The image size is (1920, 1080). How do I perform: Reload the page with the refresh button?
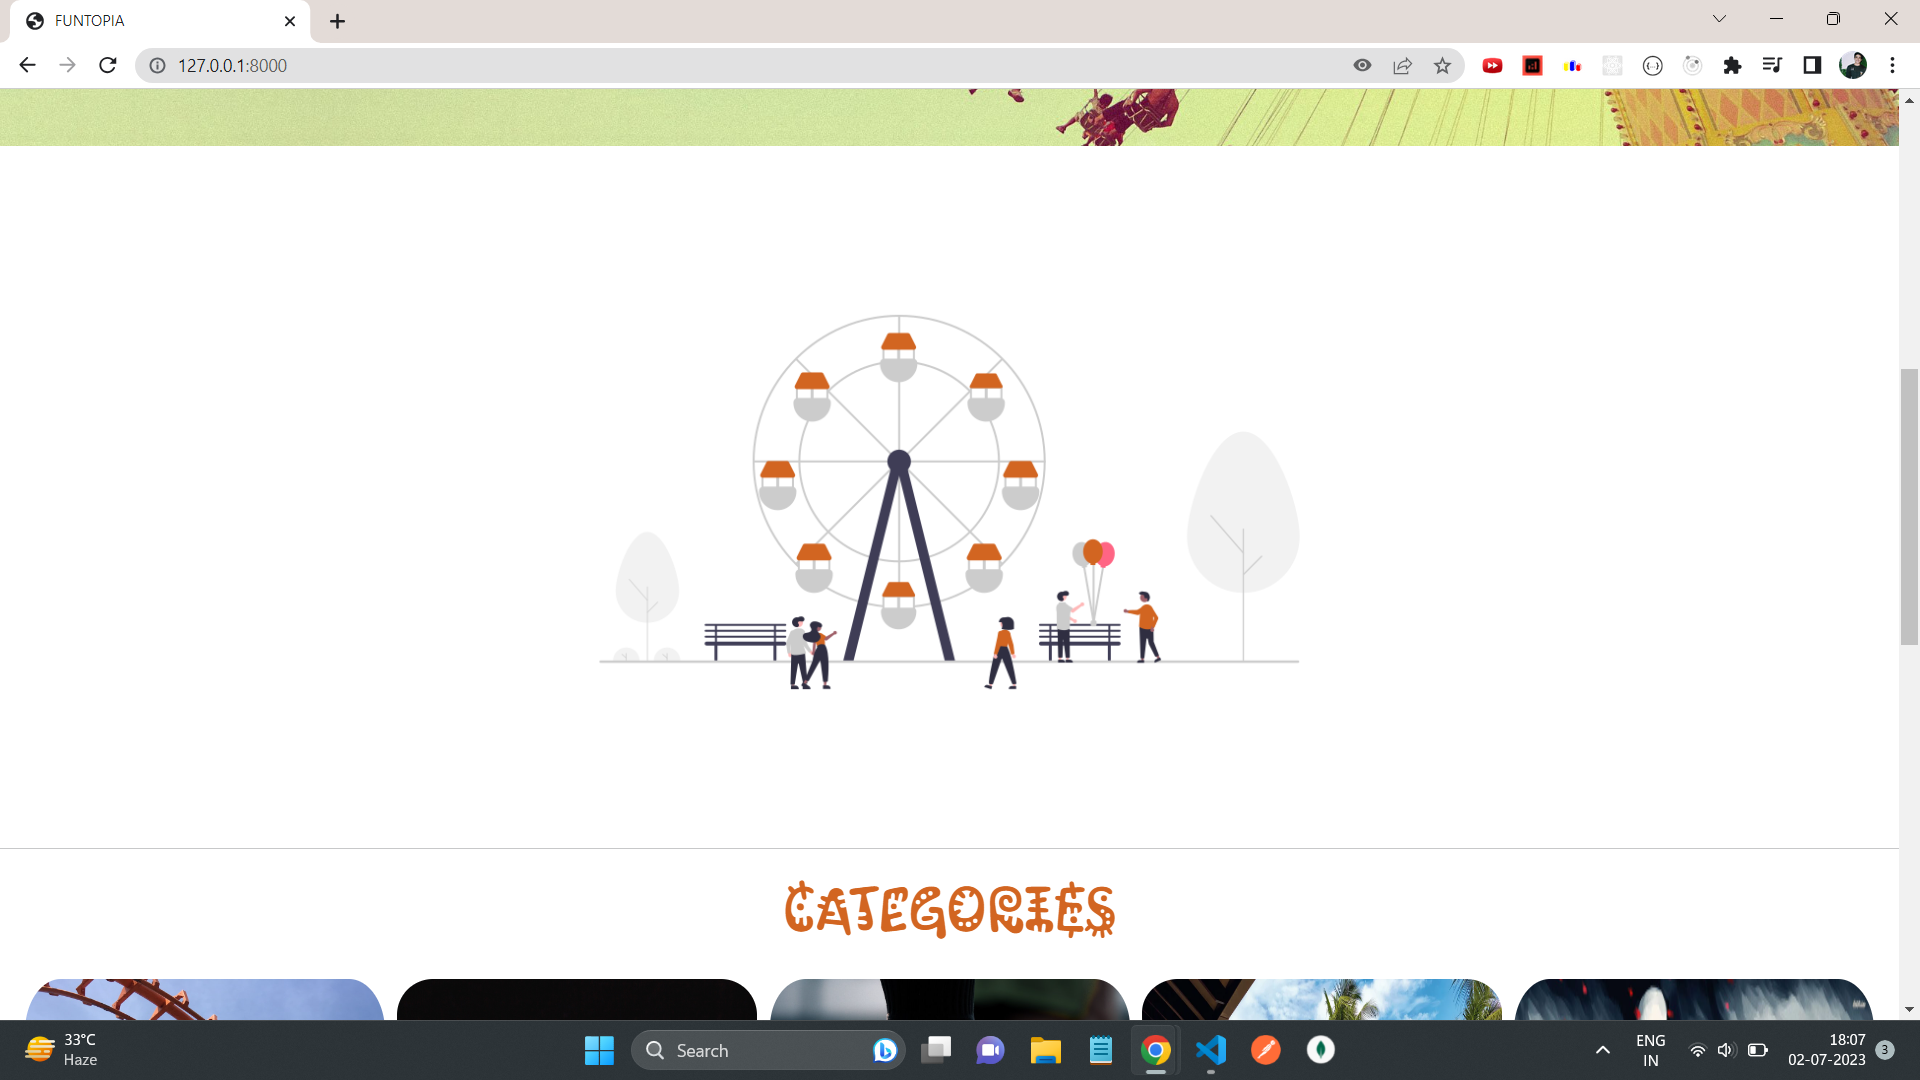point(107,65)
